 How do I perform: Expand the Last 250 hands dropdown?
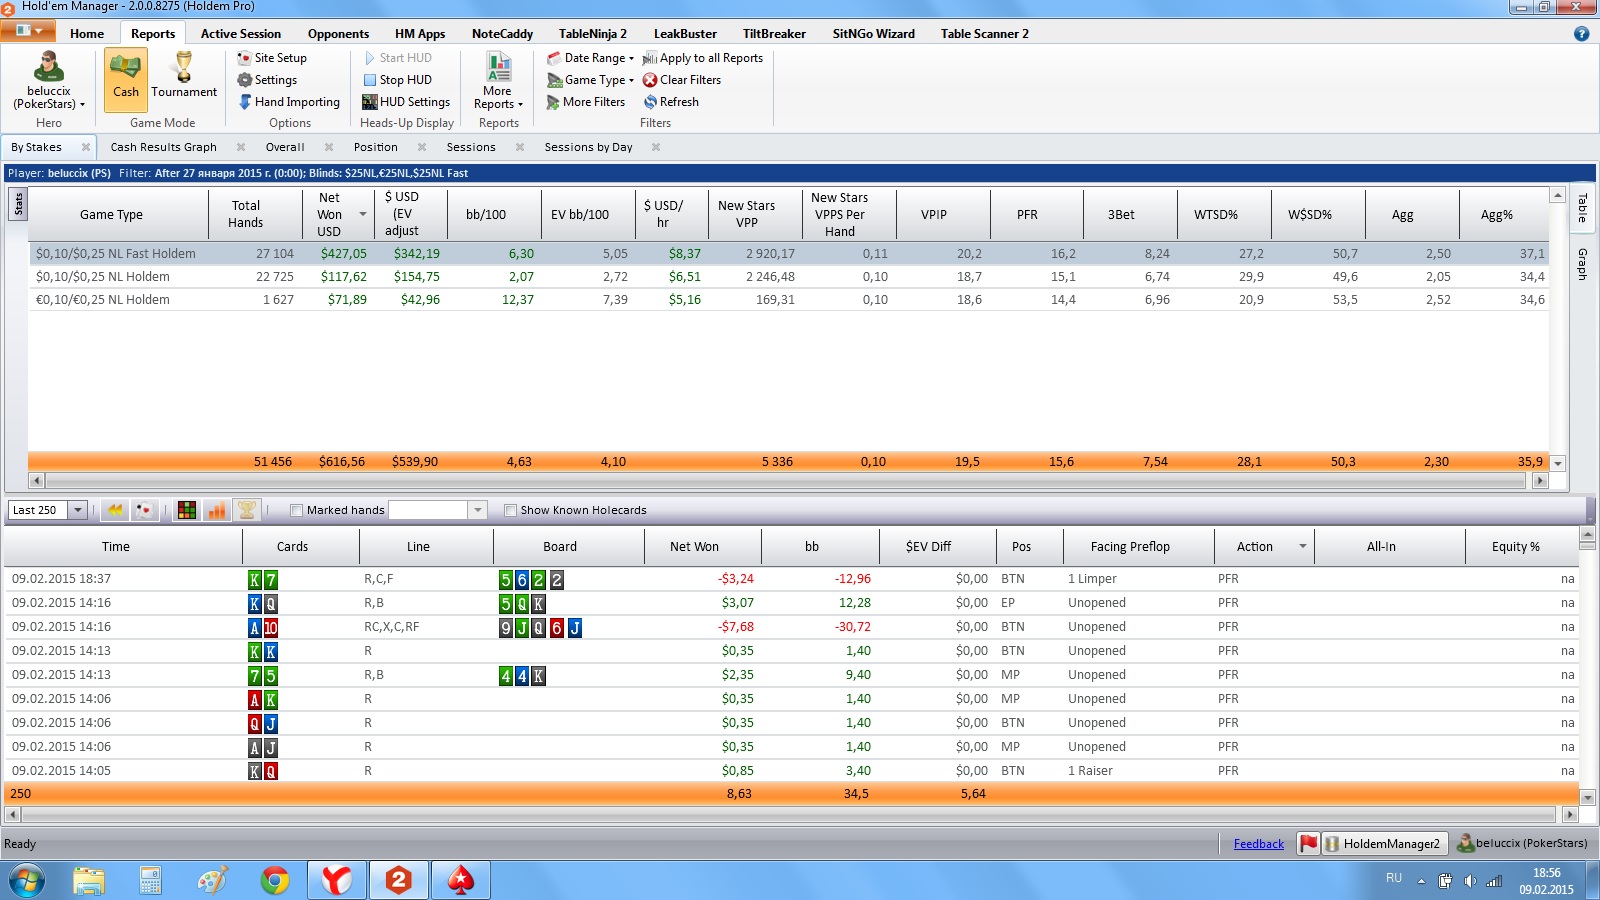coord(77,510)
